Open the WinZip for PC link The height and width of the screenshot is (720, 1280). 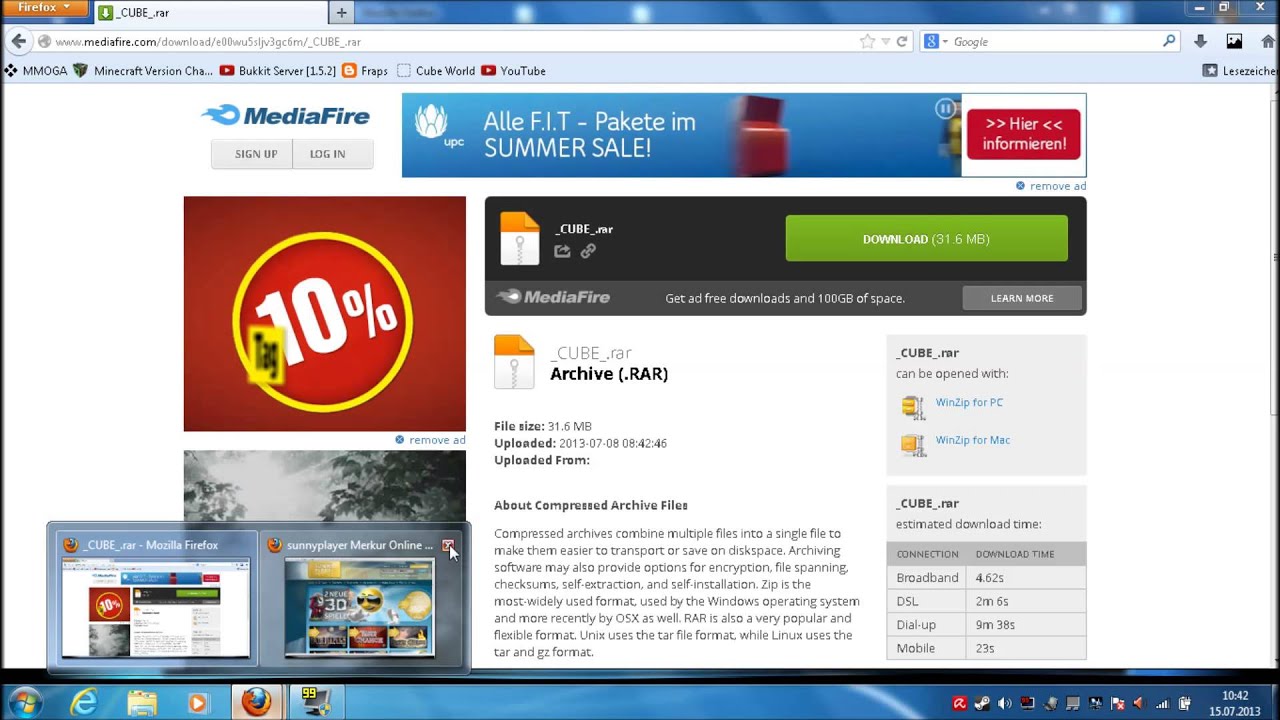tap(969, 402)
